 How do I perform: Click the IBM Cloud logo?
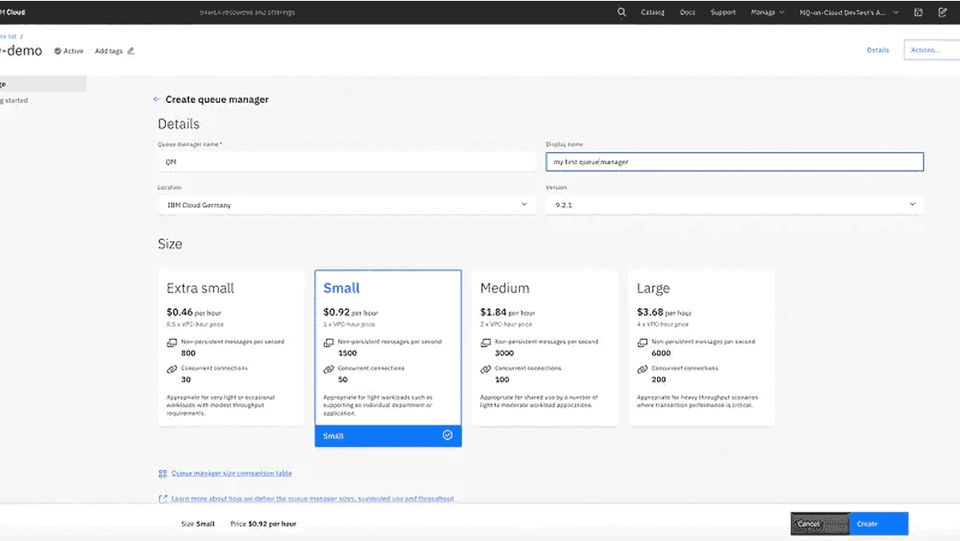click(12, 12)
